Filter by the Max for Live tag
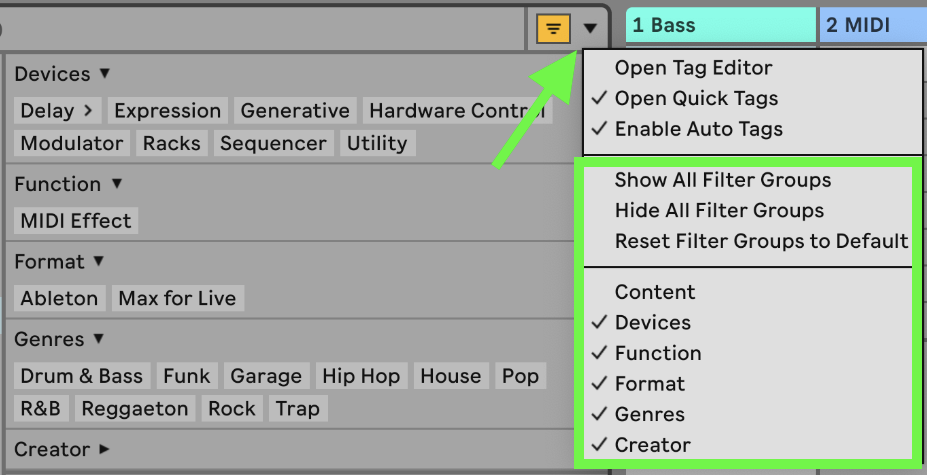Viewport: 927px width, 475px height. pyautogui.click(x=177, y=298)
